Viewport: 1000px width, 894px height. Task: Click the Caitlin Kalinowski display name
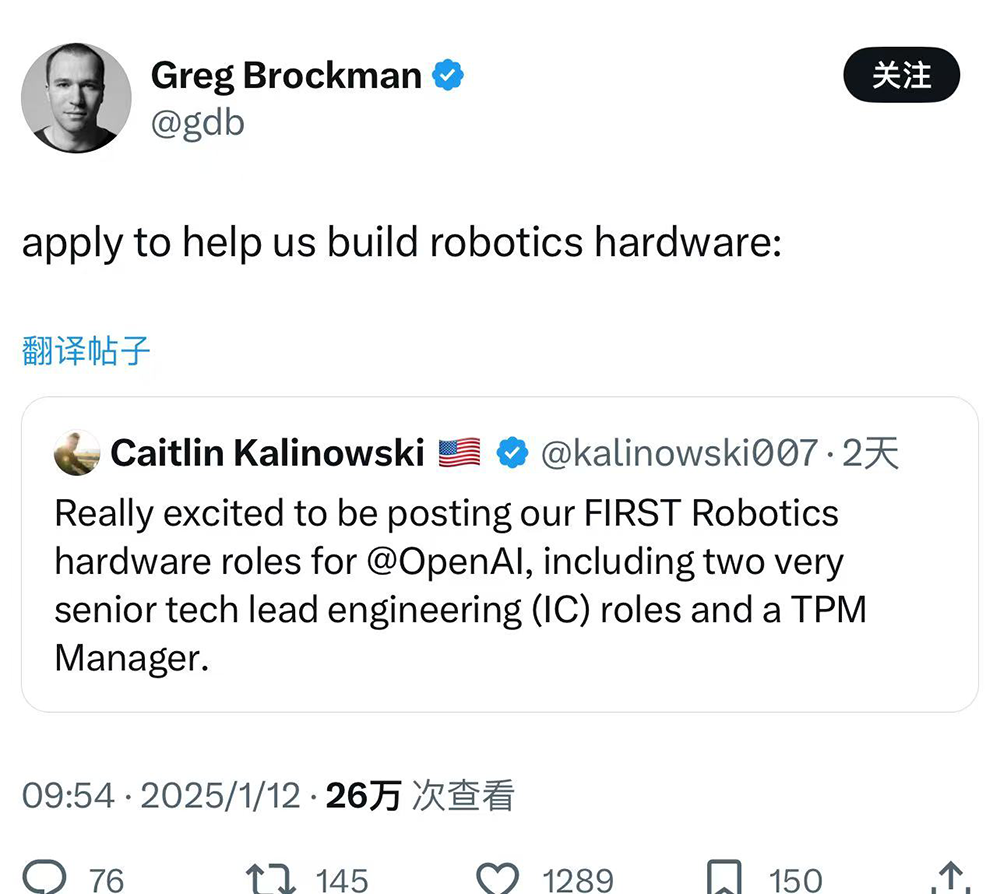tap(267, 453)
